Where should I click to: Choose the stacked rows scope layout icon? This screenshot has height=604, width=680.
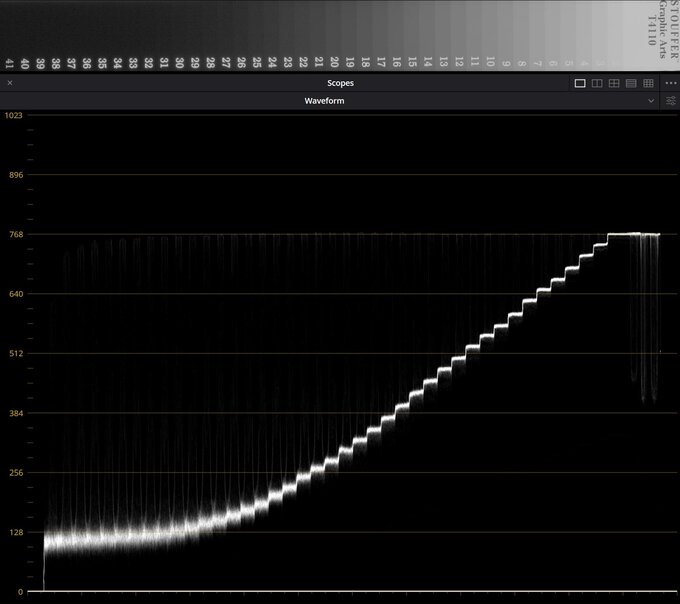pyautogui.click(x=631, y=83)
